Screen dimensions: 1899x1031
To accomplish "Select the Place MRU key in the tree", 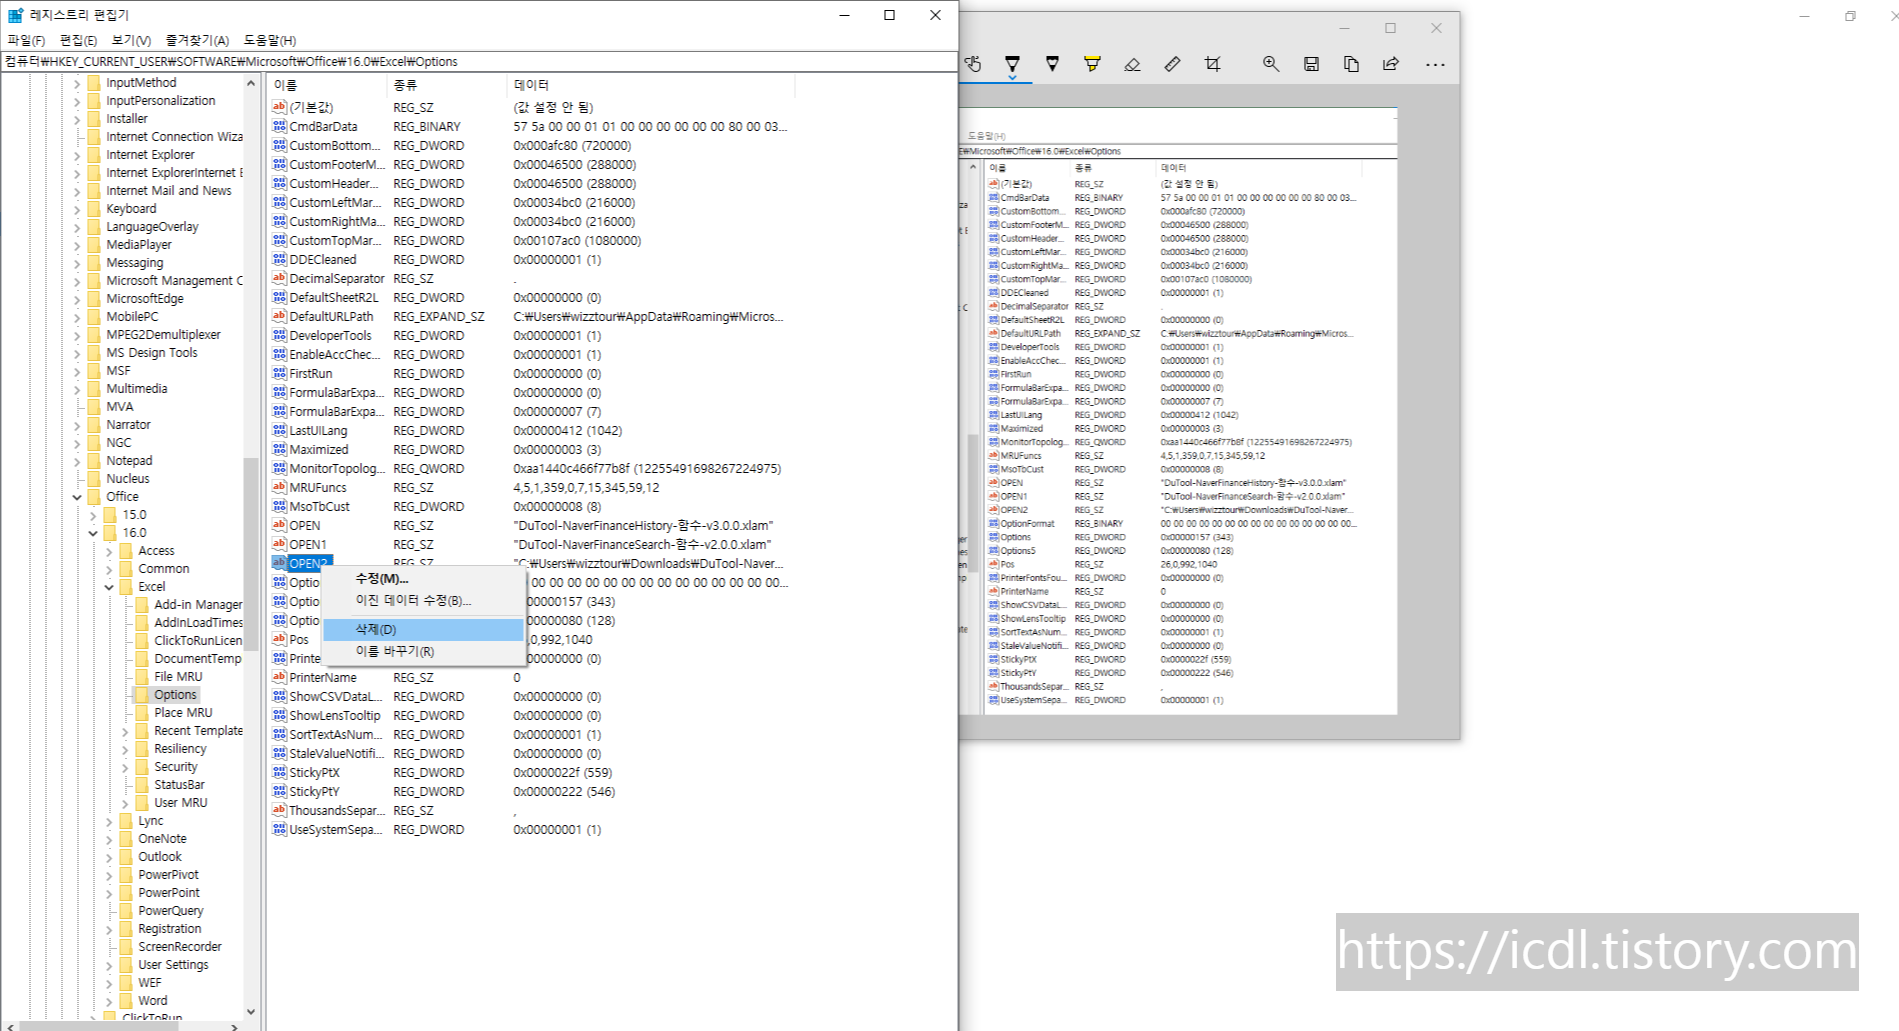I will 183,713.
